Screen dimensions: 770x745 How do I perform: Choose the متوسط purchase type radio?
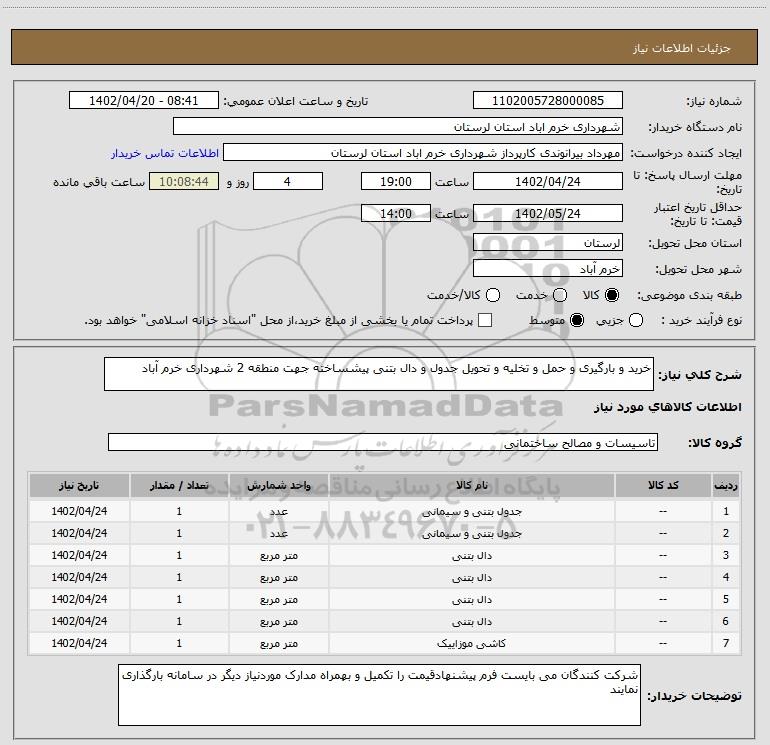pos(577,321)
